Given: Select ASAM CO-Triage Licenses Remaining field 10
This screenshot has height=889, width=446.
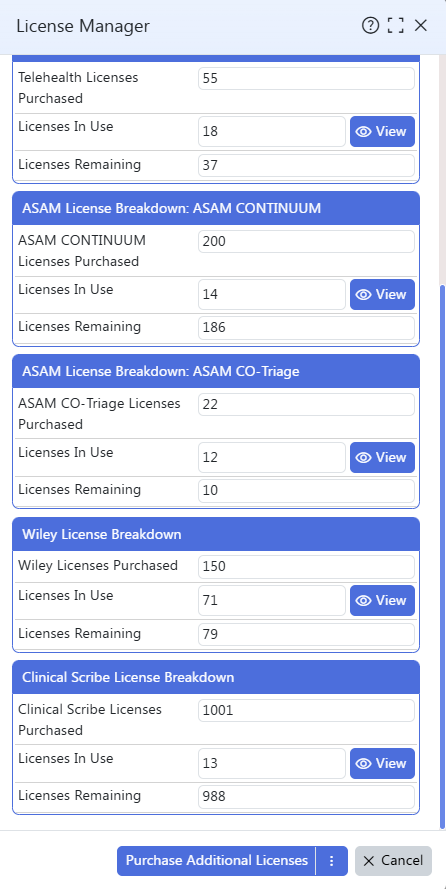Looking at the screenshot, I should (307, 491).
